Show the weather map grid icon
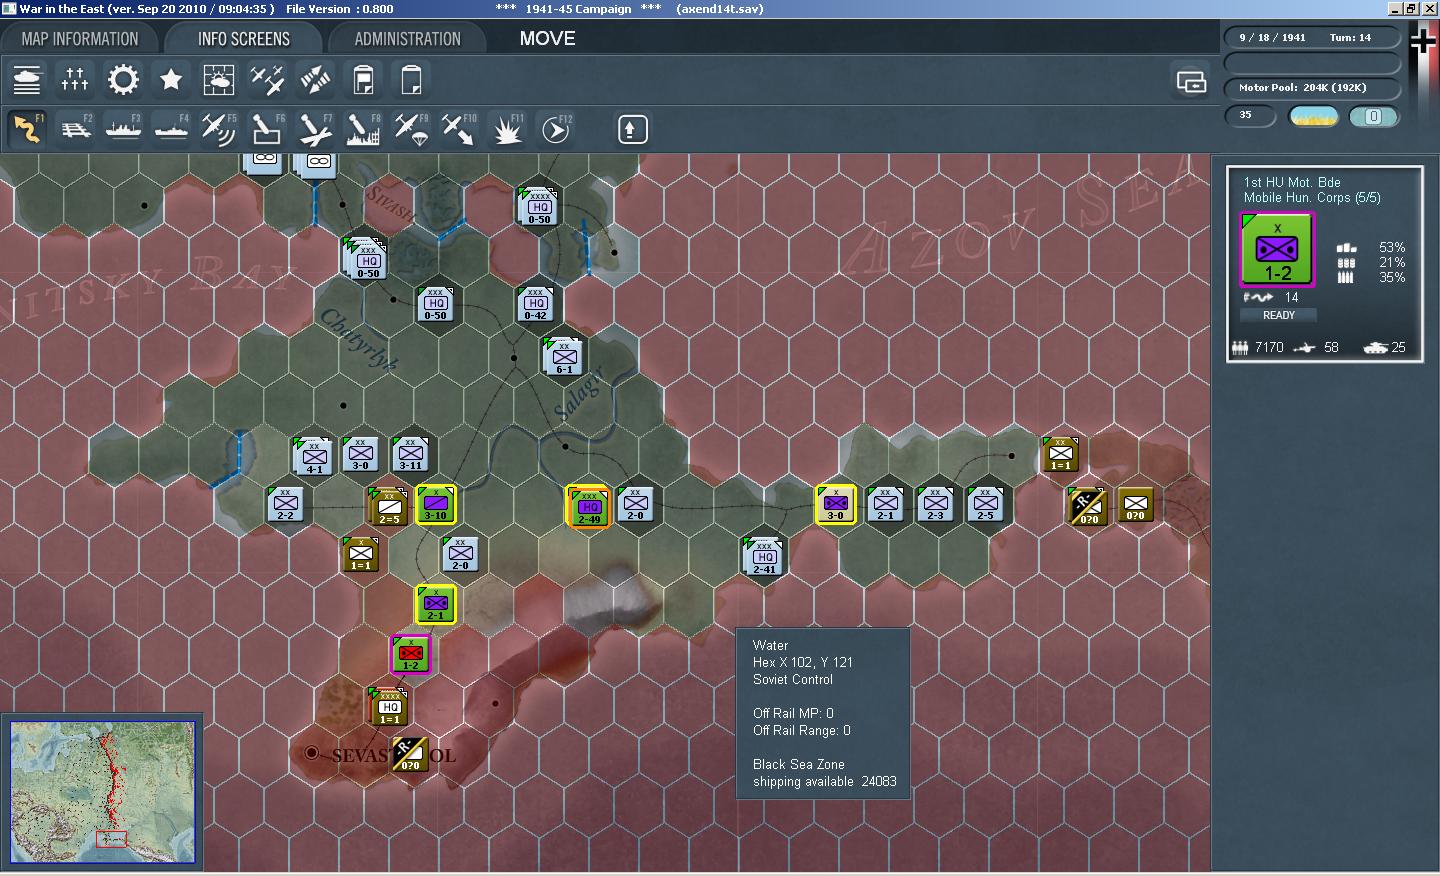 [x=219, y=80]
